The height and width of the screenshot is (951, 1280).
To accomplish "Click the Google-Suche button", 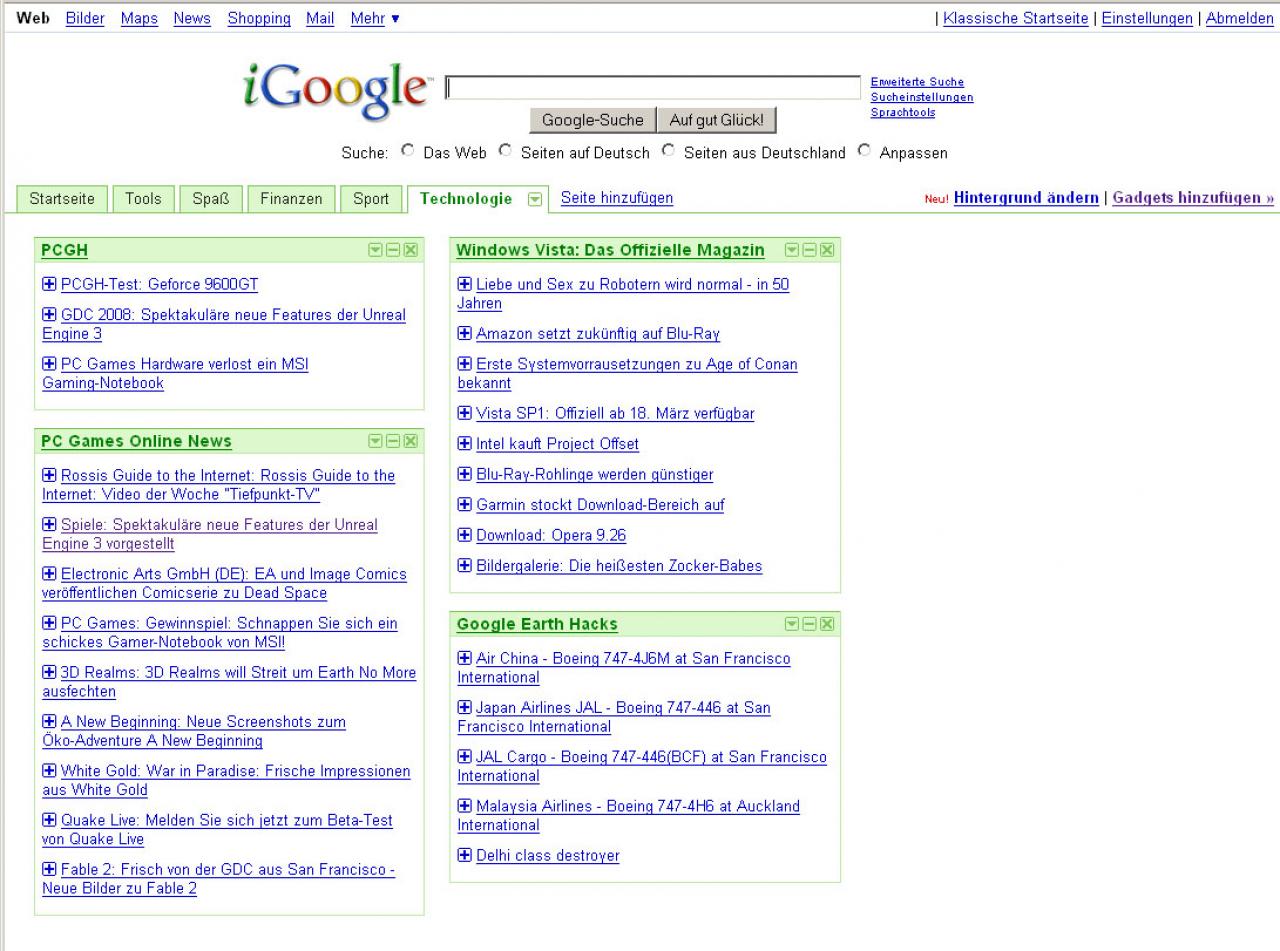I will pos(593,120).
